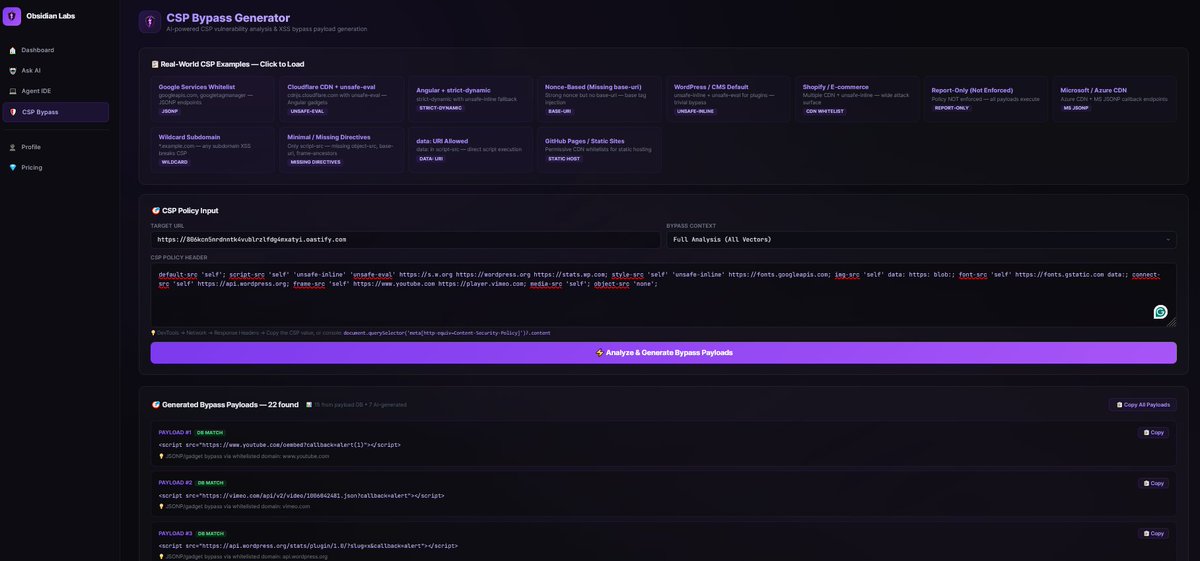Click the green Grammarly icon in policy textarea
Screen dimensions: 1200x561
tap(1160, 312)
